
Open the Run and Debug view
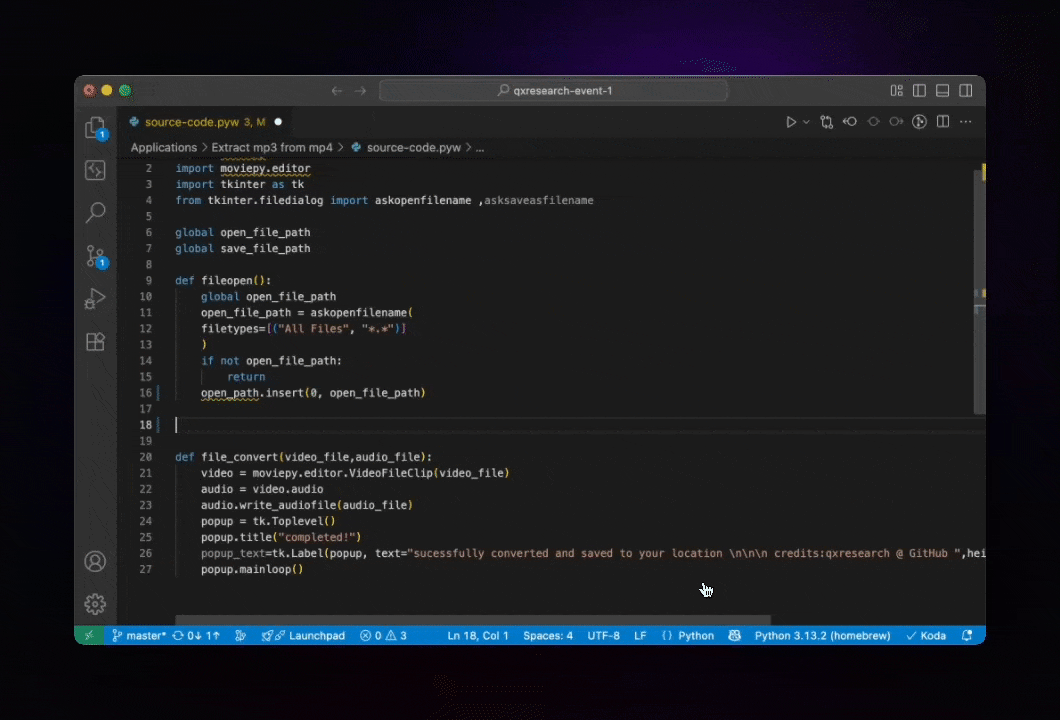pyautogui.click(x=95, y=299)
